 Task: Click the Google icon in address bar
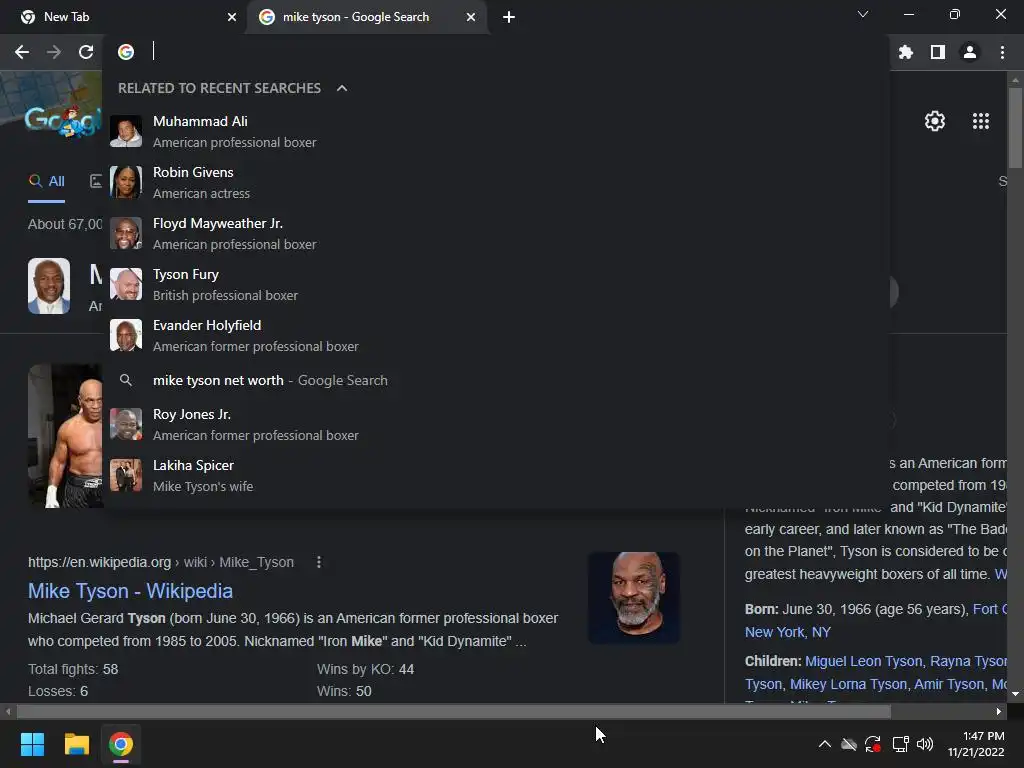tap(126, 52)
